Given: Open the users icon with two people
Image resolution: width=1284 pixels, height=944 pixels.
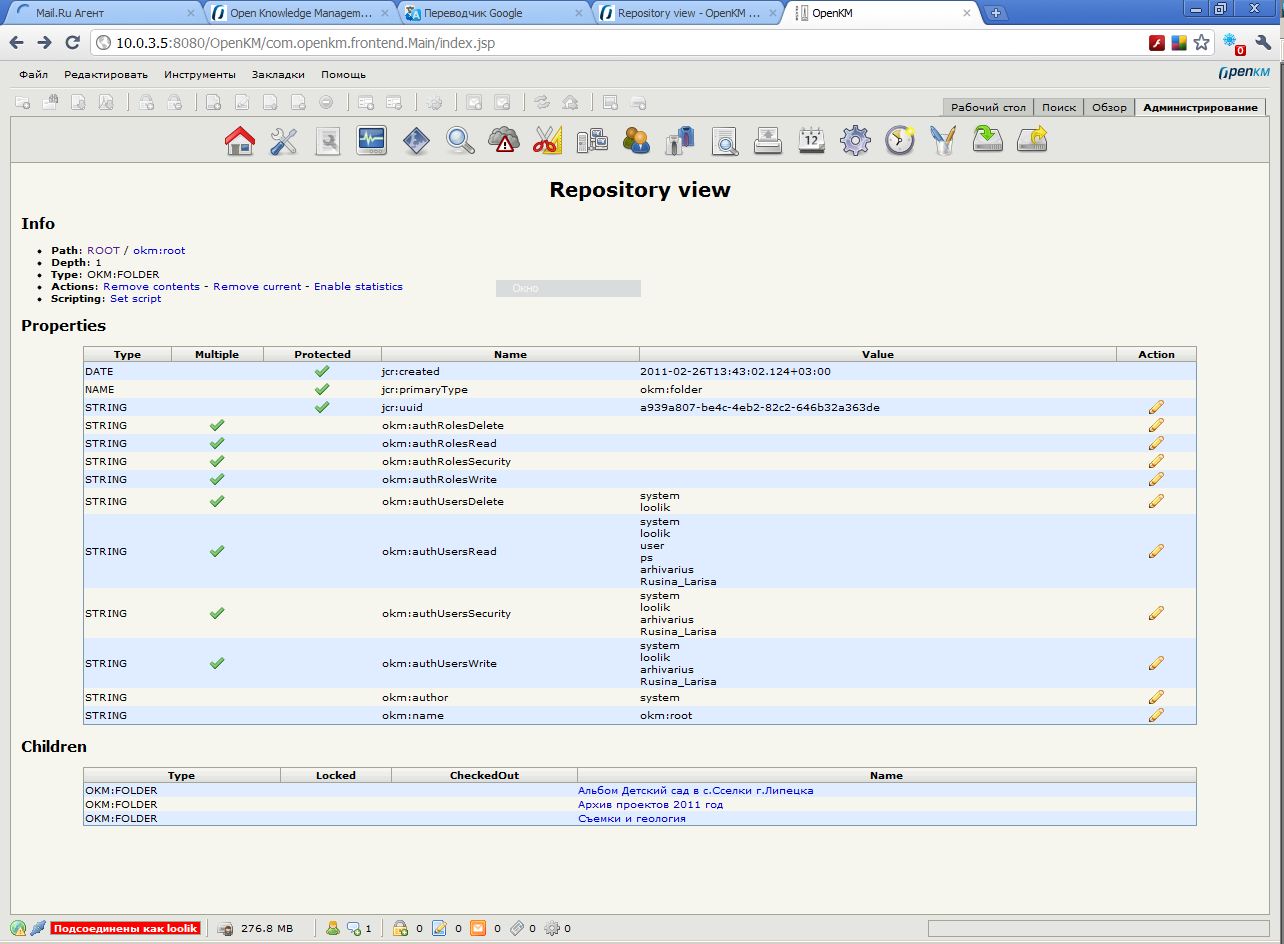Looking at the screenshot, I should (x=636, y=140).
